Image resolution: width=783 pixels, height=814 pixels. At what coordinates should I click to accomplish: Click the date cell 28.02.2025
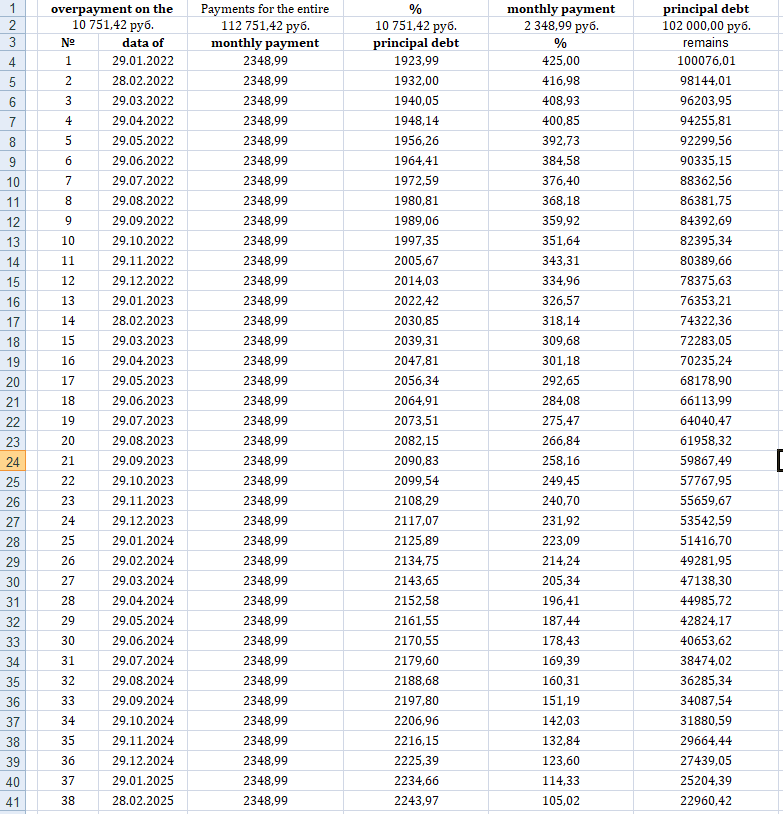[143, 801]
